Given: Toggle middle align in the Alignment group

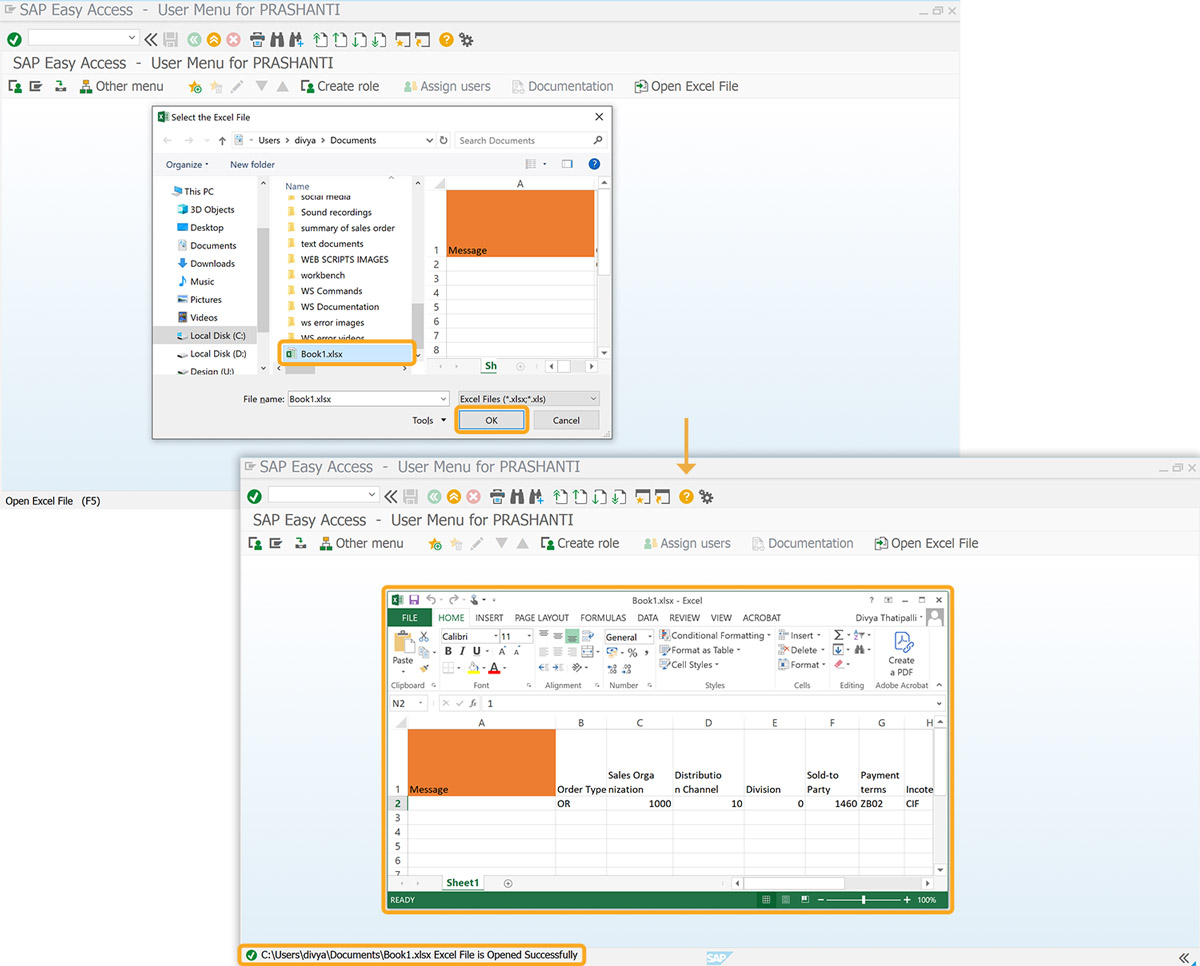Looking at the screenshot, I should pos(558,636).
